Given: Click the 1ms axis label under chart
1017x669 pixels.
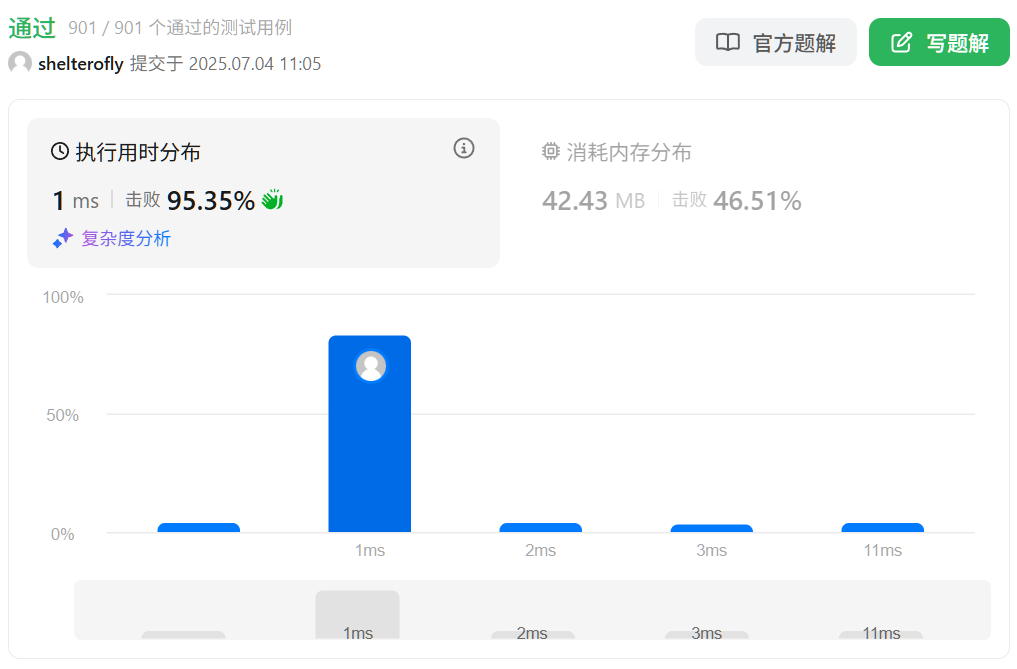Looking at the screenshot, I should coord(370,550).
